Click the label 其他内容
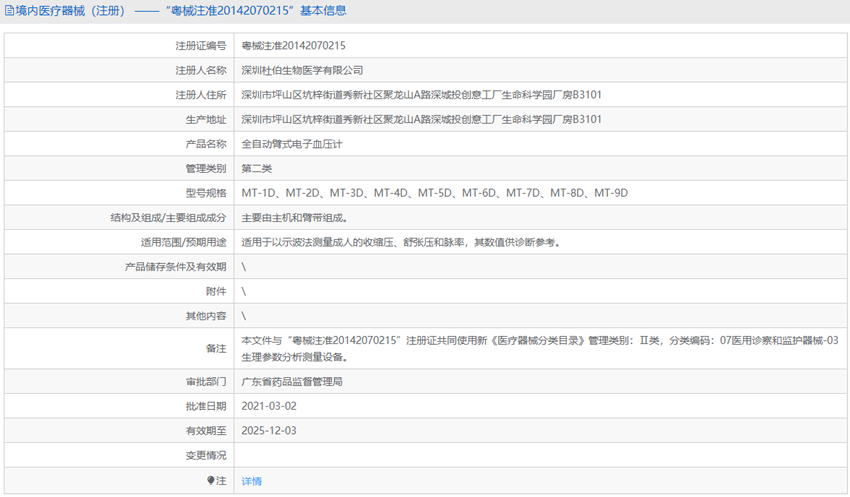The height and width of the screenshot is (497, 850). point(206,316)
